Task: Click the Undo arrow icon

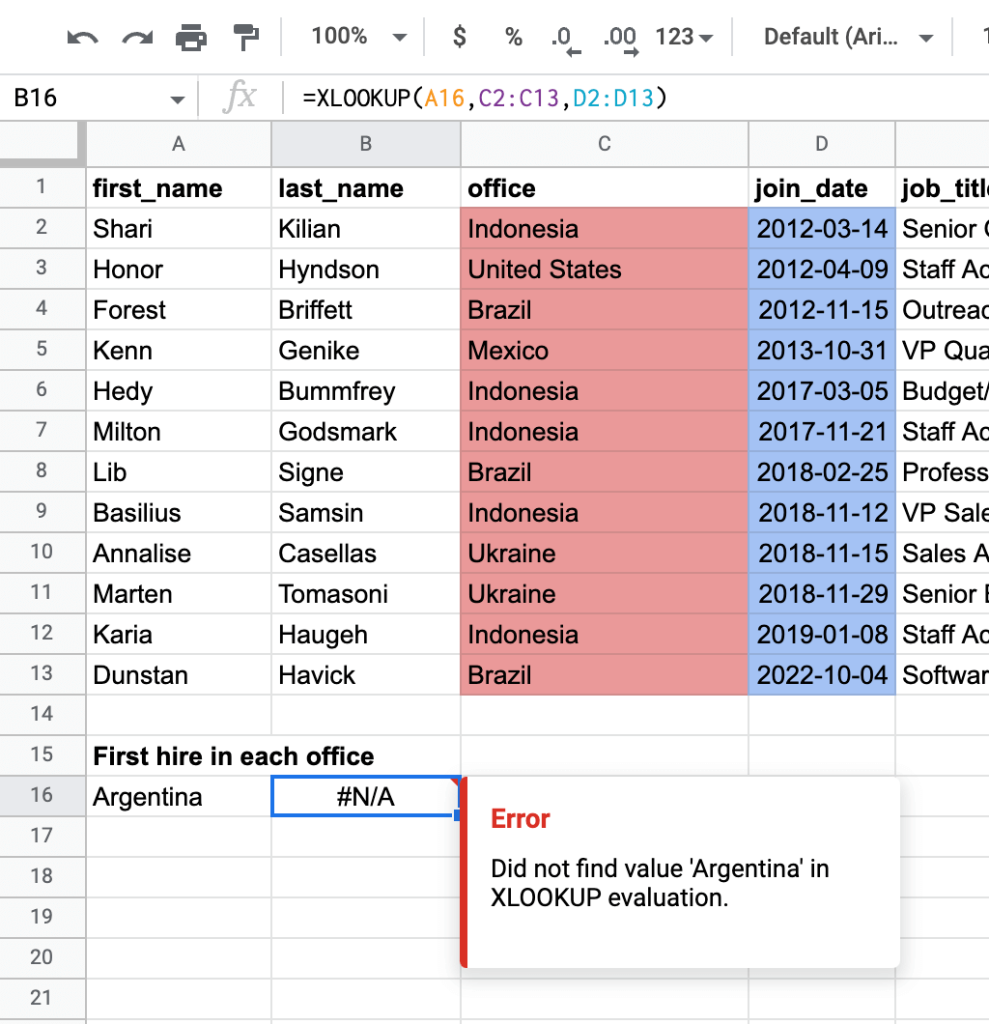Action: pos(82,37)
